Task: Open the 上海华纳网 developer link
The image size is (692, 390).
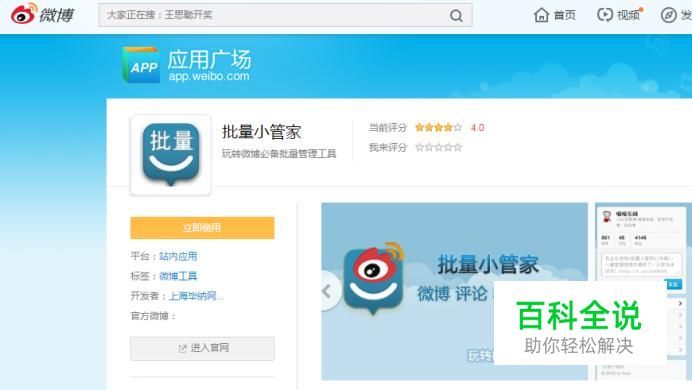Action: point(196,296)
